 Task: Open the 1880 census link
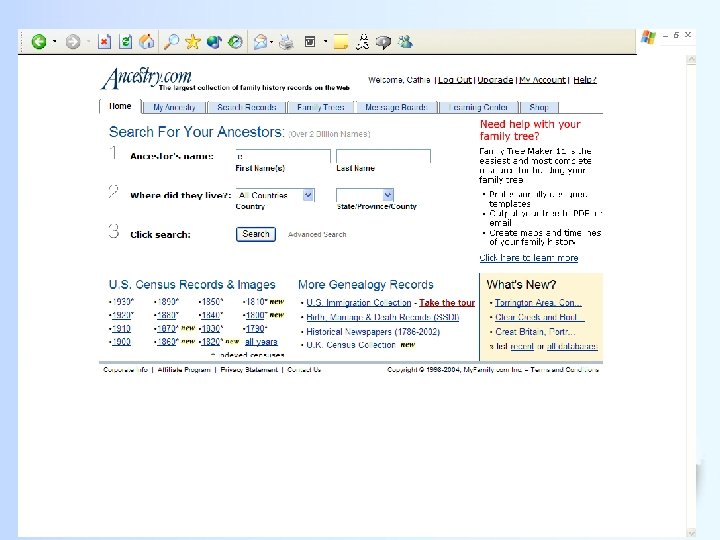point(167,315)
